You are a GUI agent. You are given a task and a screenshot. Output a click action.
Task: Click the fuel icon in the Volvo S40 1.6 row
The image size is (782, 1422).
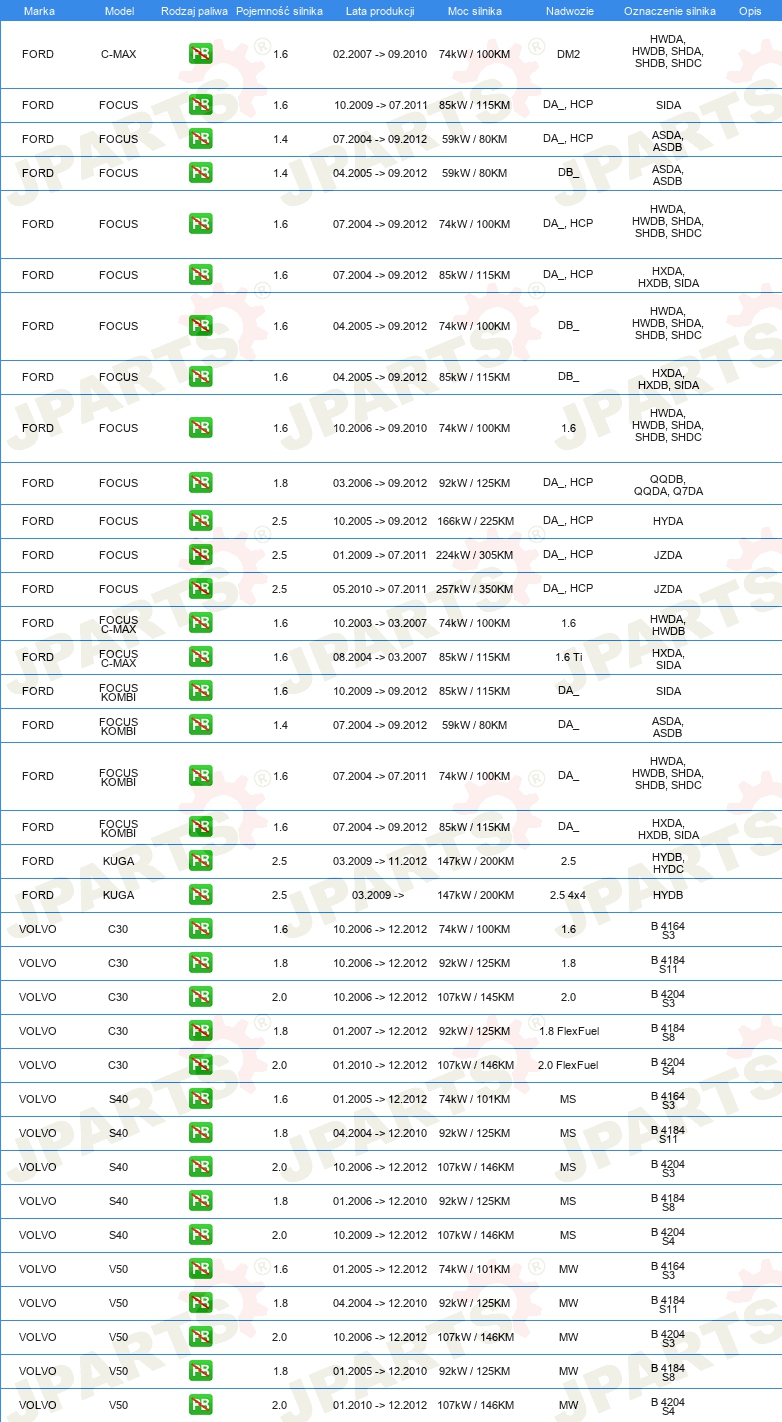(x=200, y=1099)
